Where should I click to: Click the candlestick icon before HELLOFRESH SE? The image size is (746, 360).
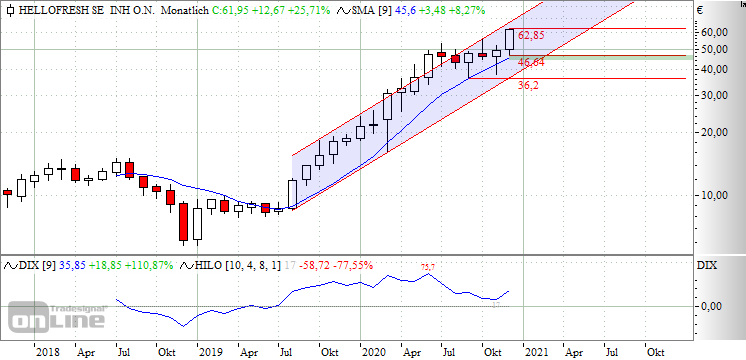(x=10, y=10)
